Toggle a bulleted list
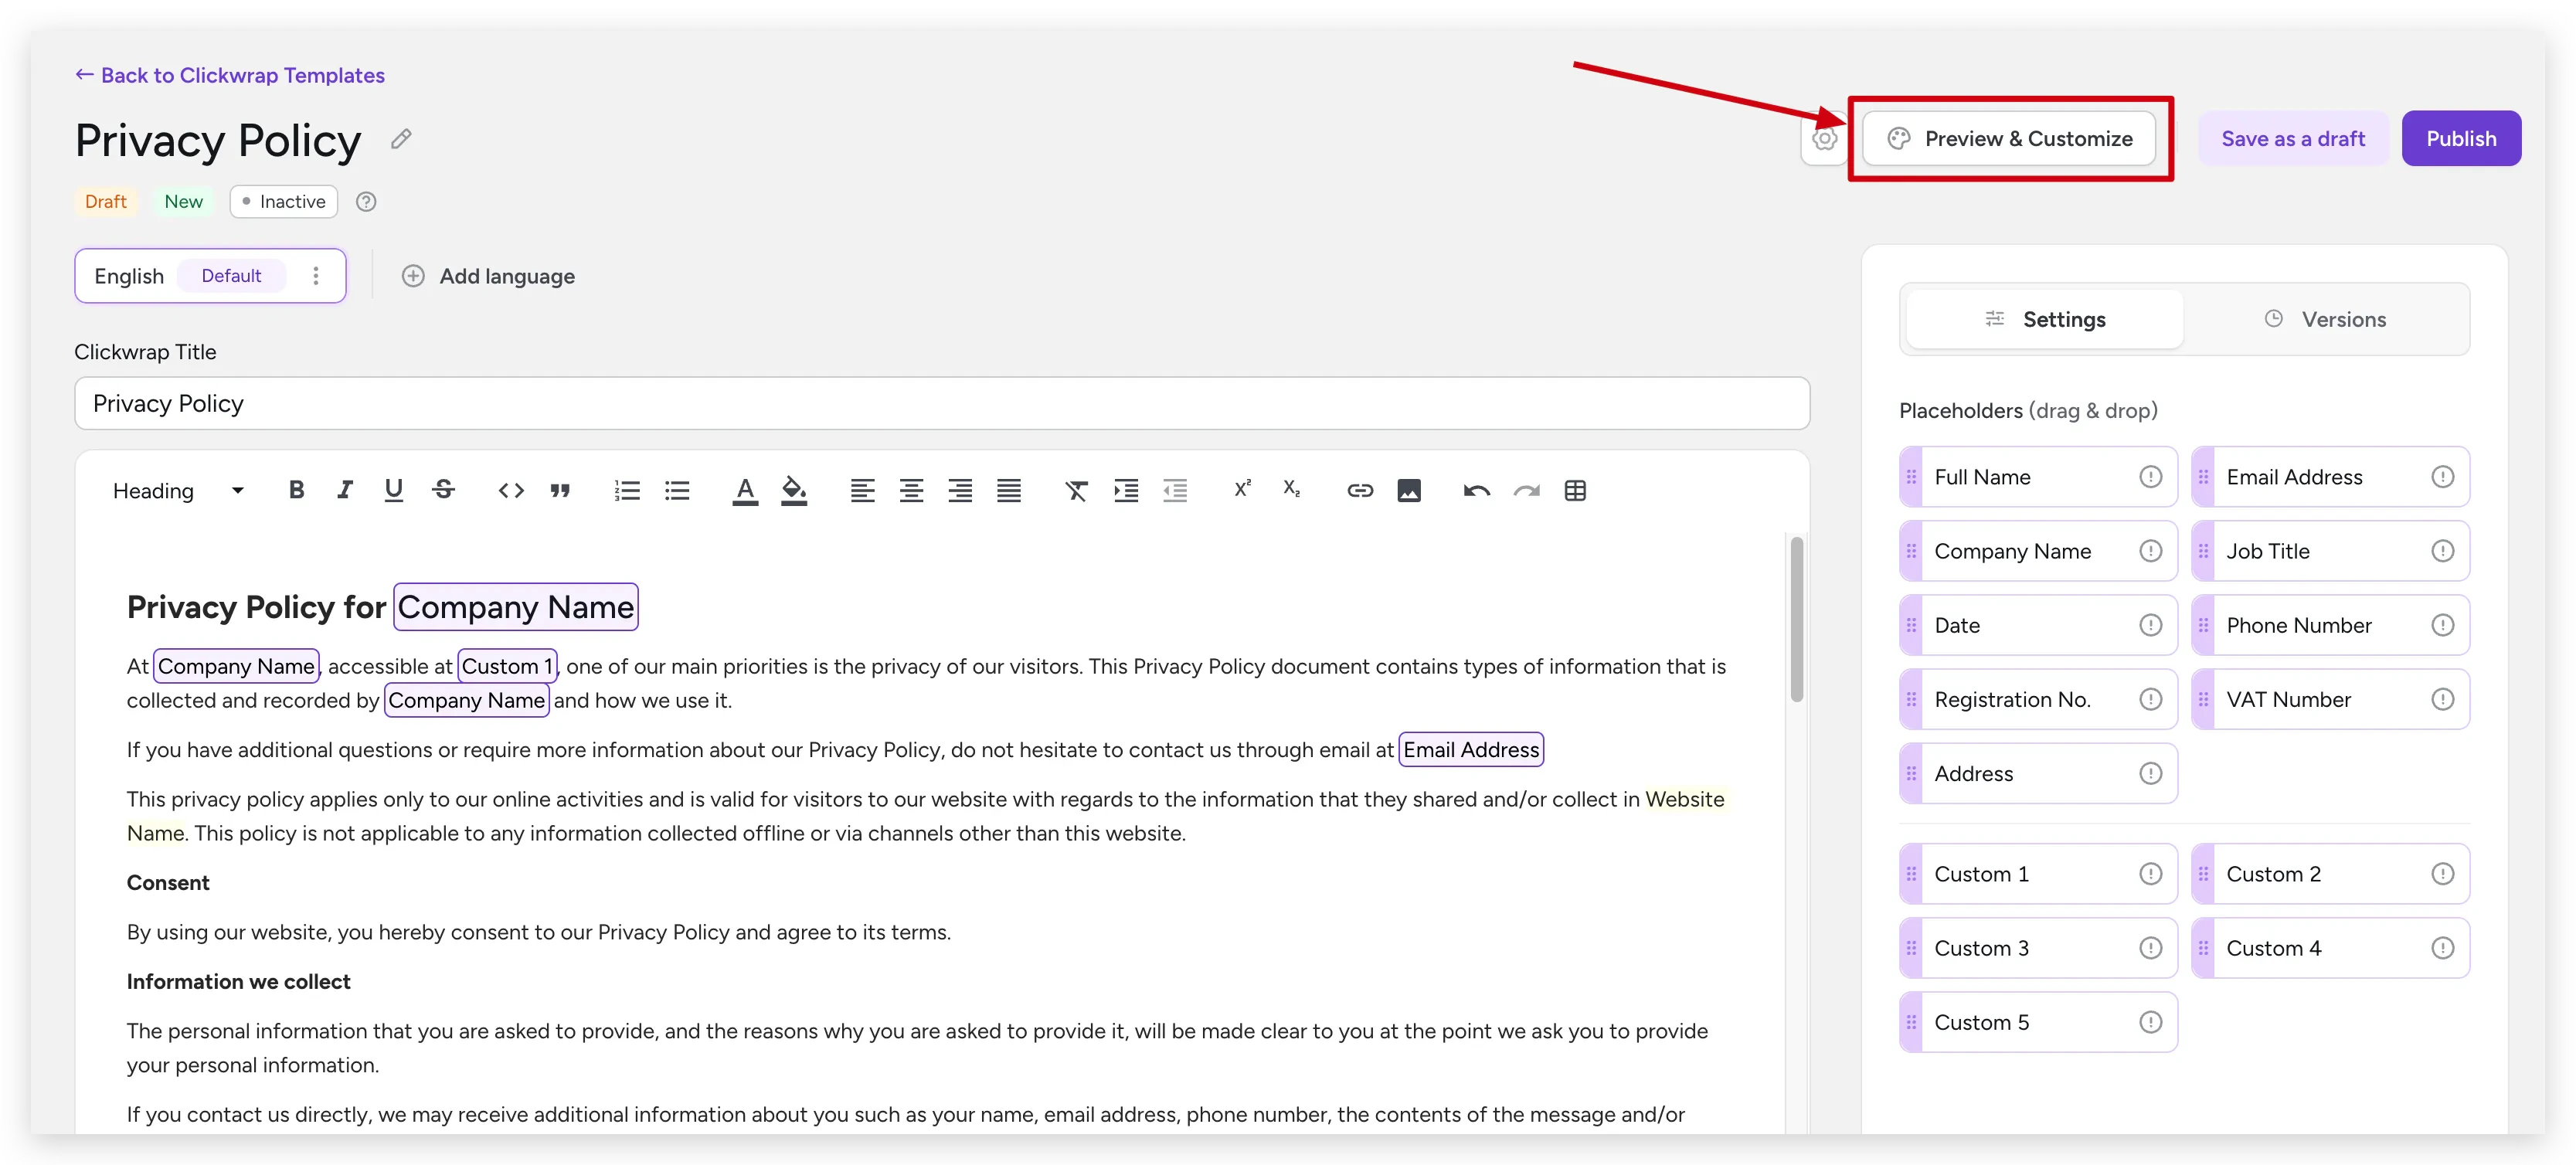Image resolution: width=2576 pixels, height=1165 pixels. pyautogui.click(x=677, y=490)
